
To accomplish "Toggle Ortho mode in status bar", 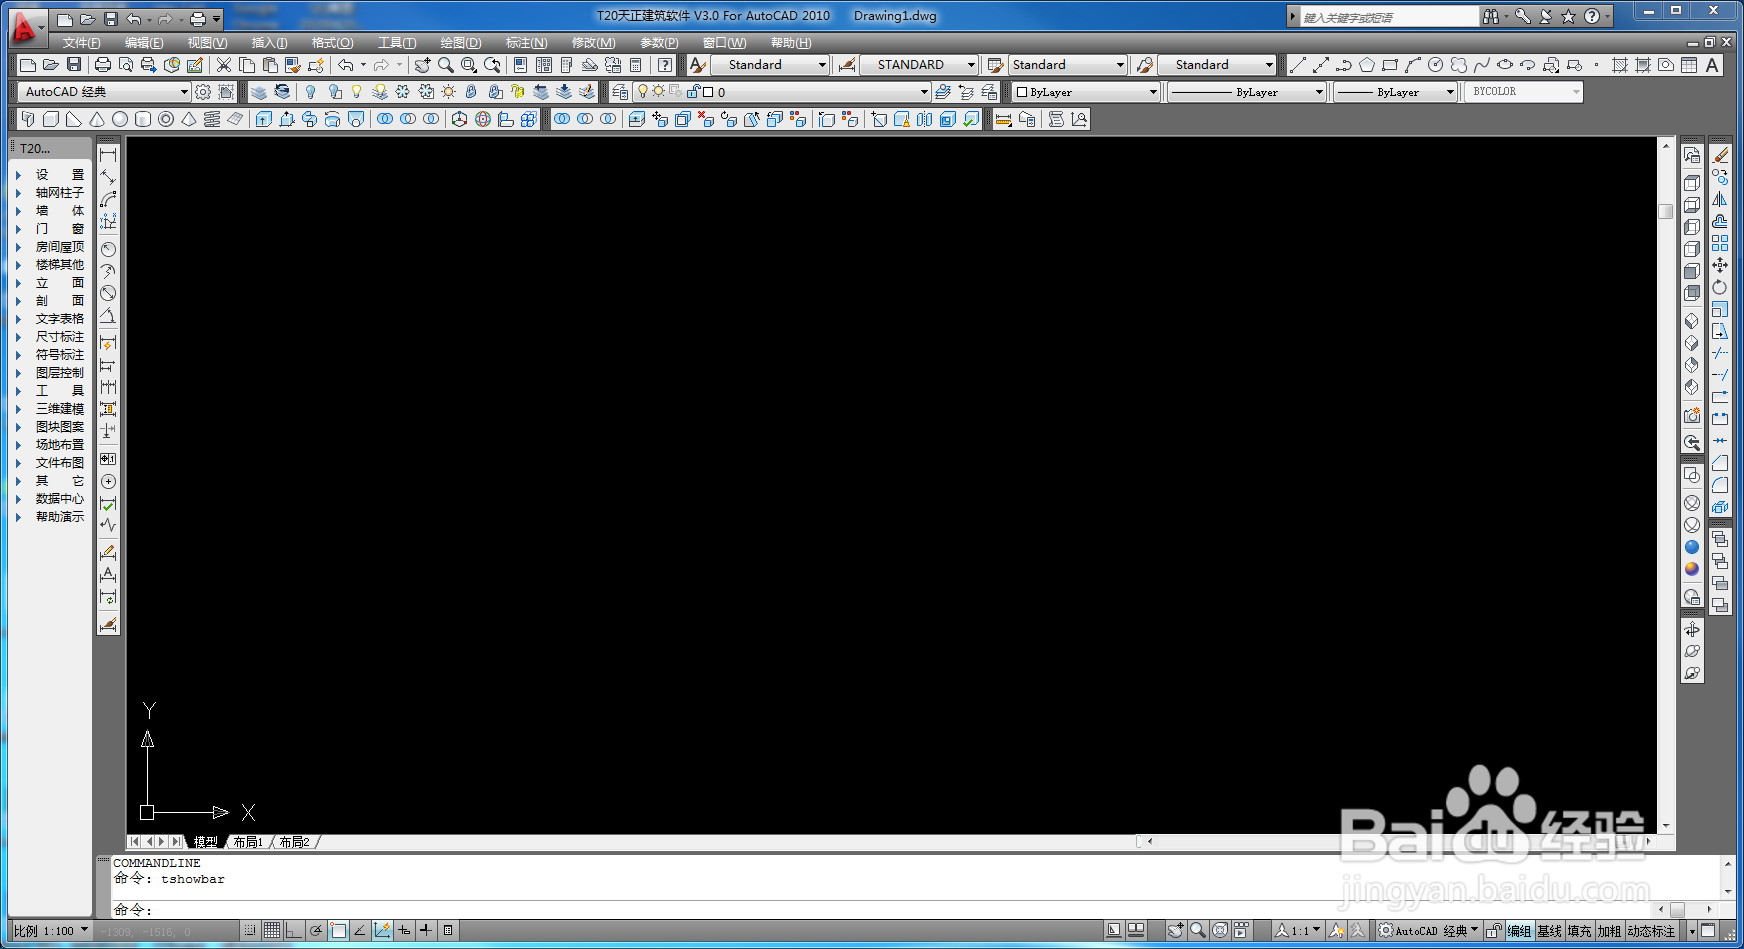I will pos(294,931).
